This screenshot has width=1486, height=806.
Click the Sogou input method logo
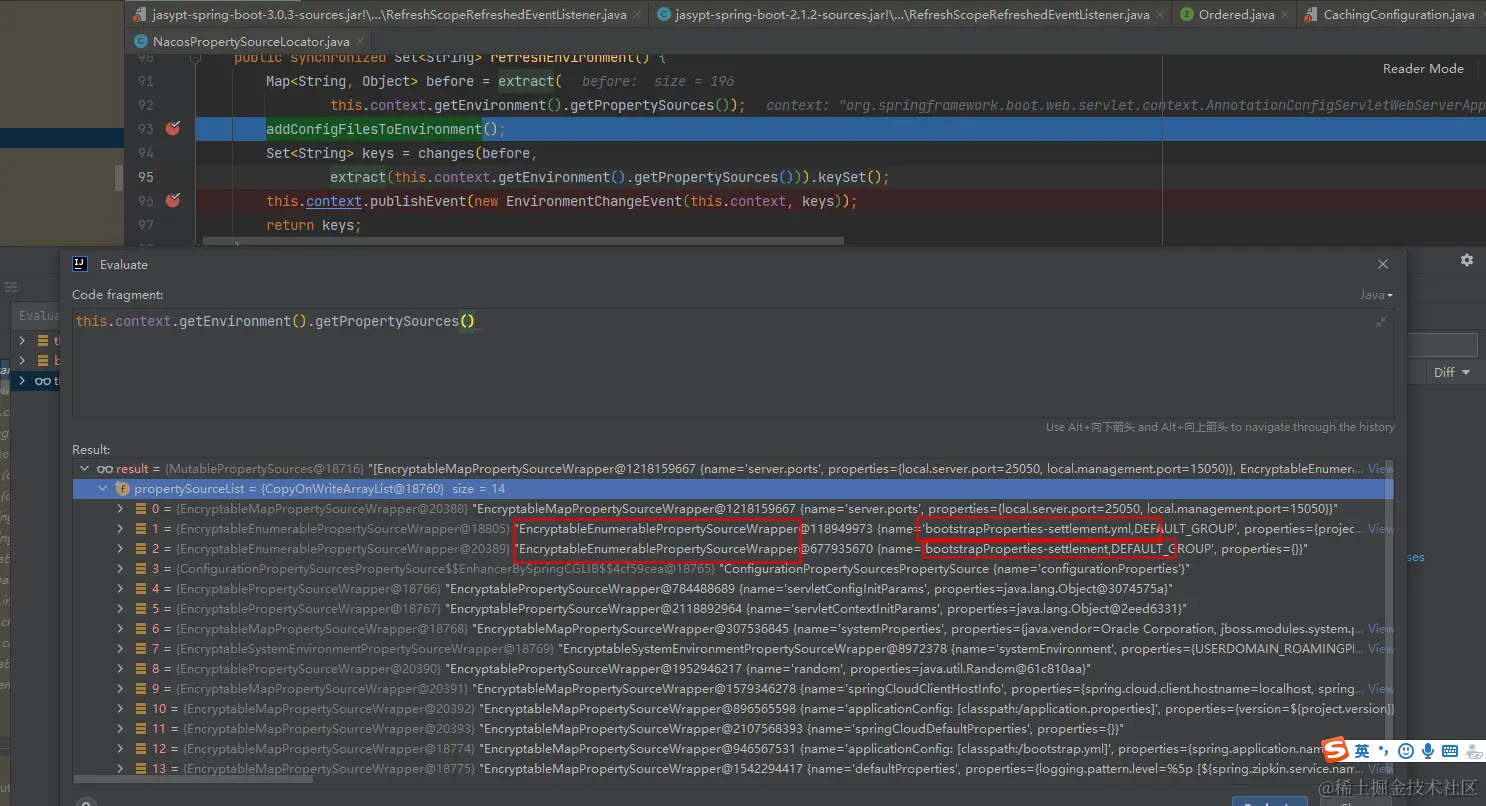pyautogui.click(x=1337, y=750)
